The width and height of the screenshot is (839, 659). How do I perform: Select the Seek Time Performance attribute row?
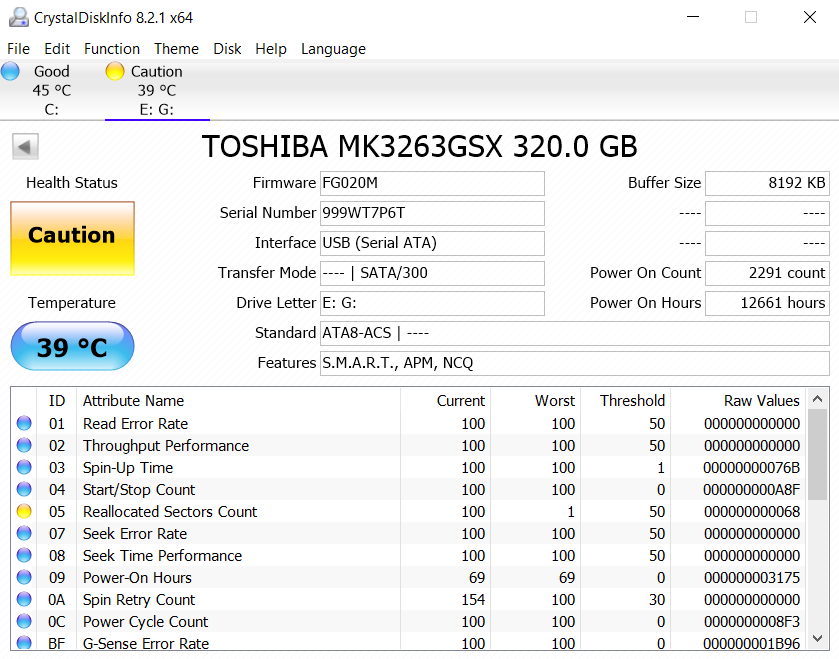tap(409, 555)
